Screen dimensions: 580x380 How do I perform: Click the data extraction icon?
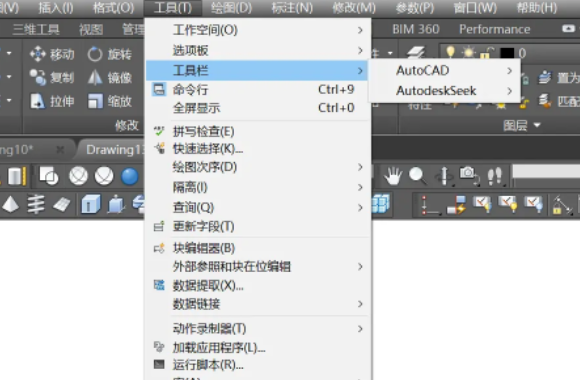pyautogui.click(x=159, y=285)
